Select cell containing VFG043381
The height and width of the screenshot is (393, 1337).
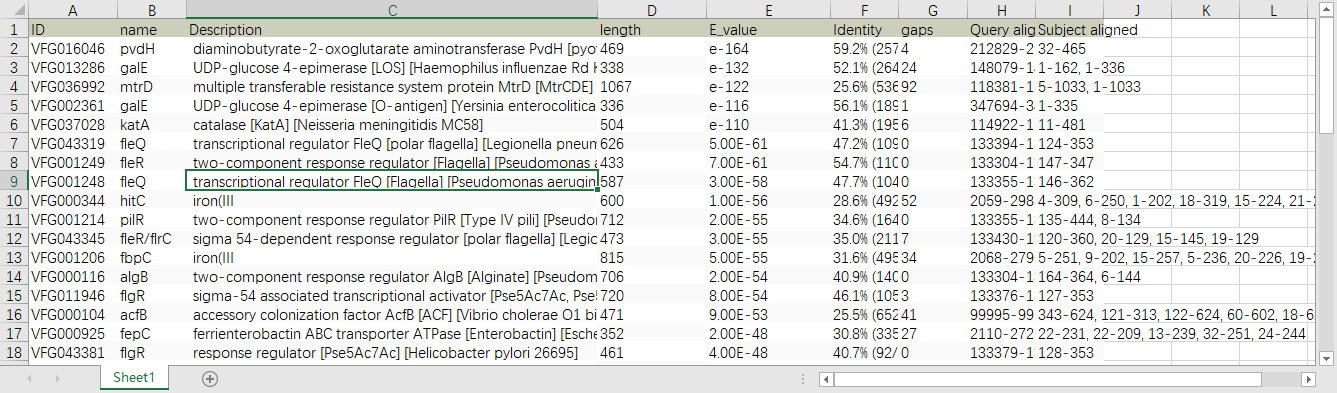point(72,352)
